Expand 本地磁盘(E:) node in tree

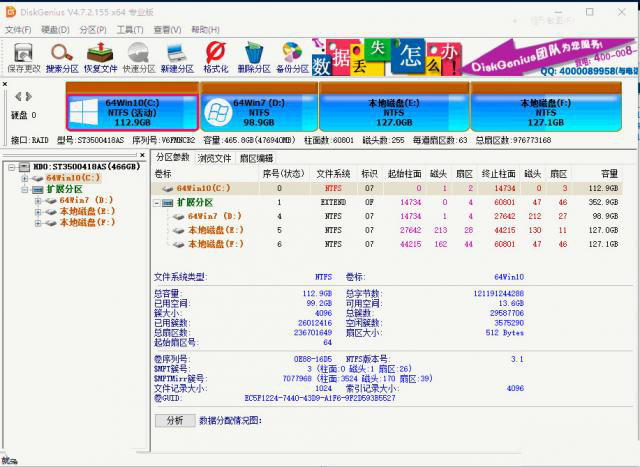pyautogui.click(x=38, y=212)
